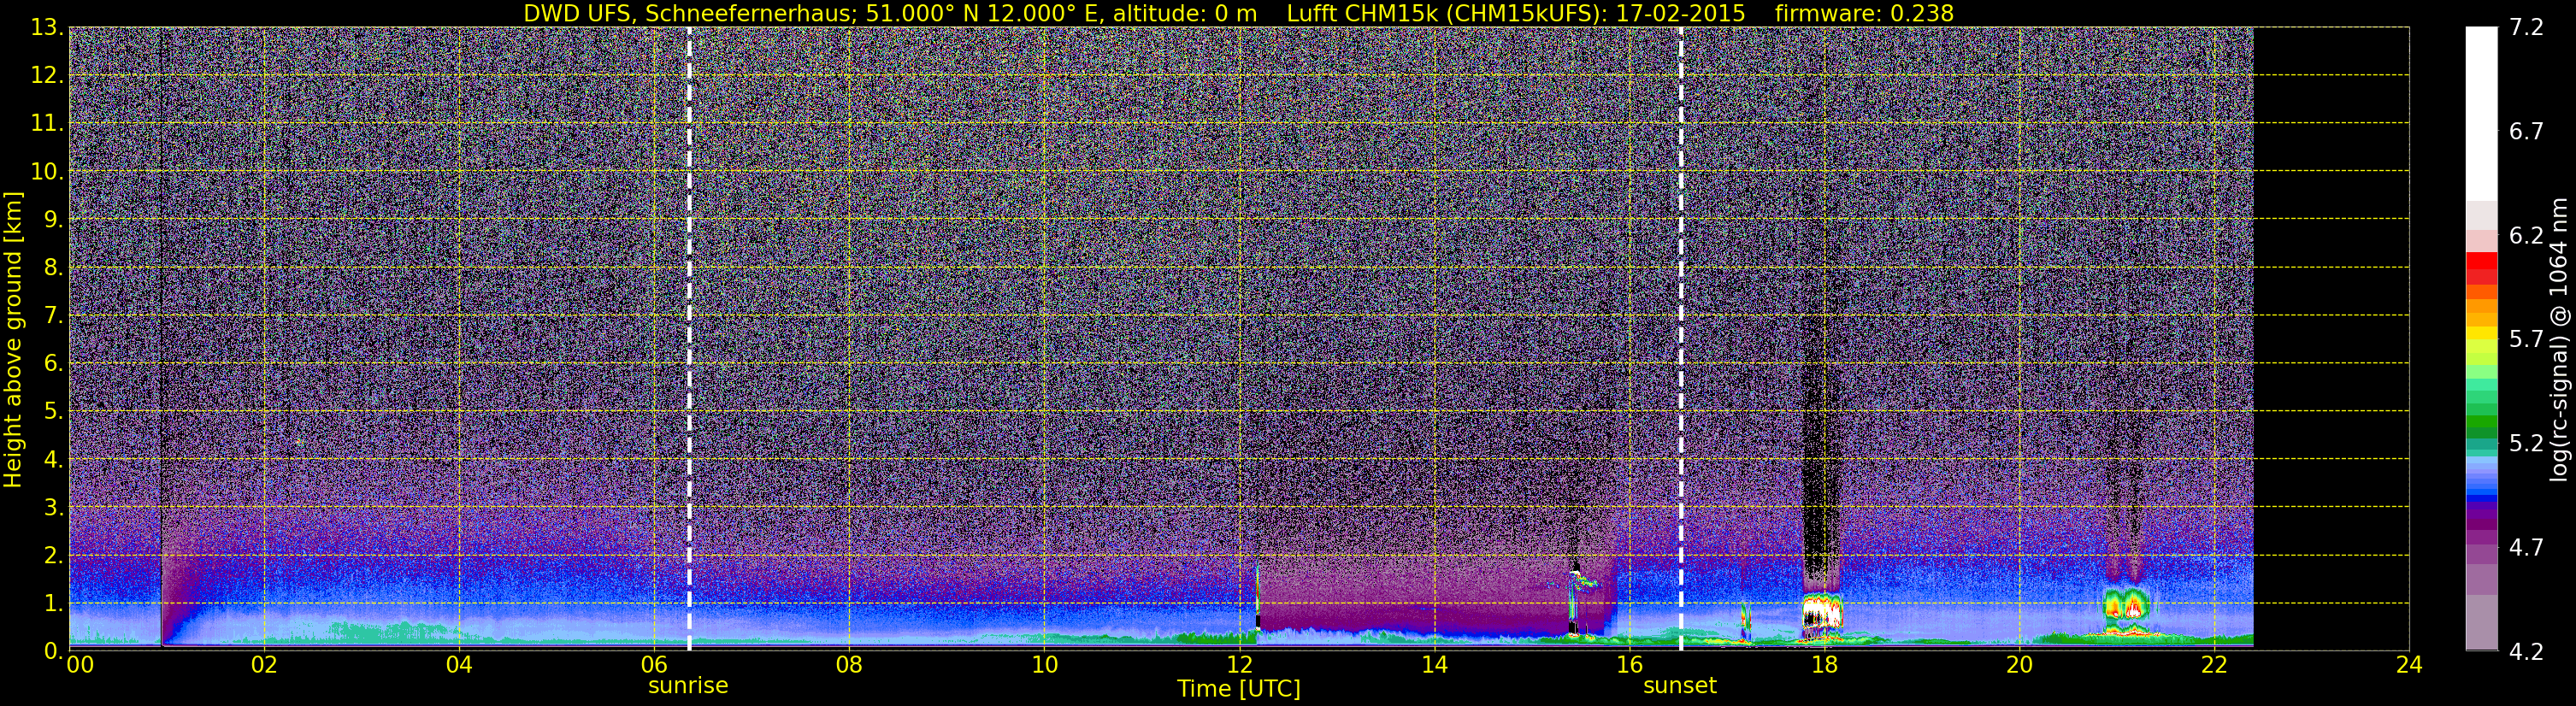The image size is (2576, 706).
Task: Click the '4.2' colorbar value label
Action: pos(2526,651)
